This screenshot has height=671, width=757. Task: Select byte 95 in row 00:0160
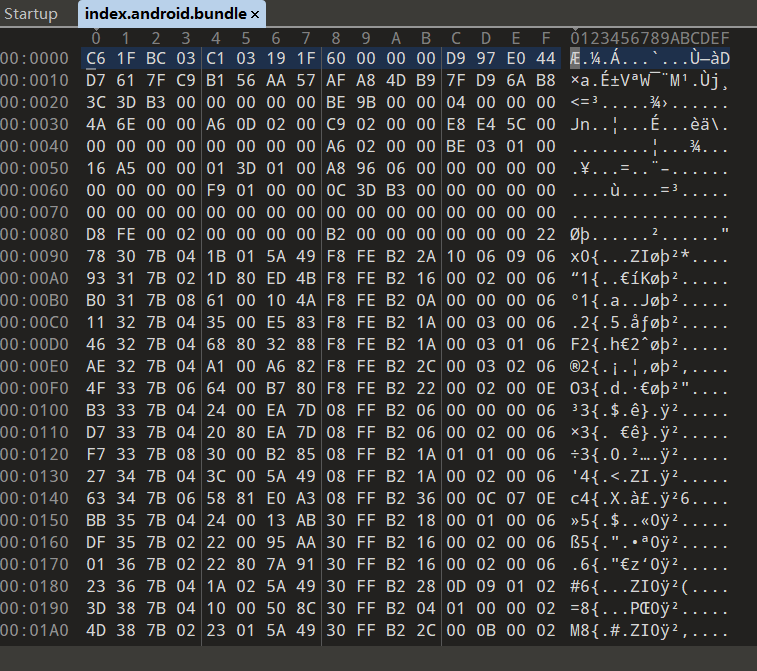pos(276,543)
